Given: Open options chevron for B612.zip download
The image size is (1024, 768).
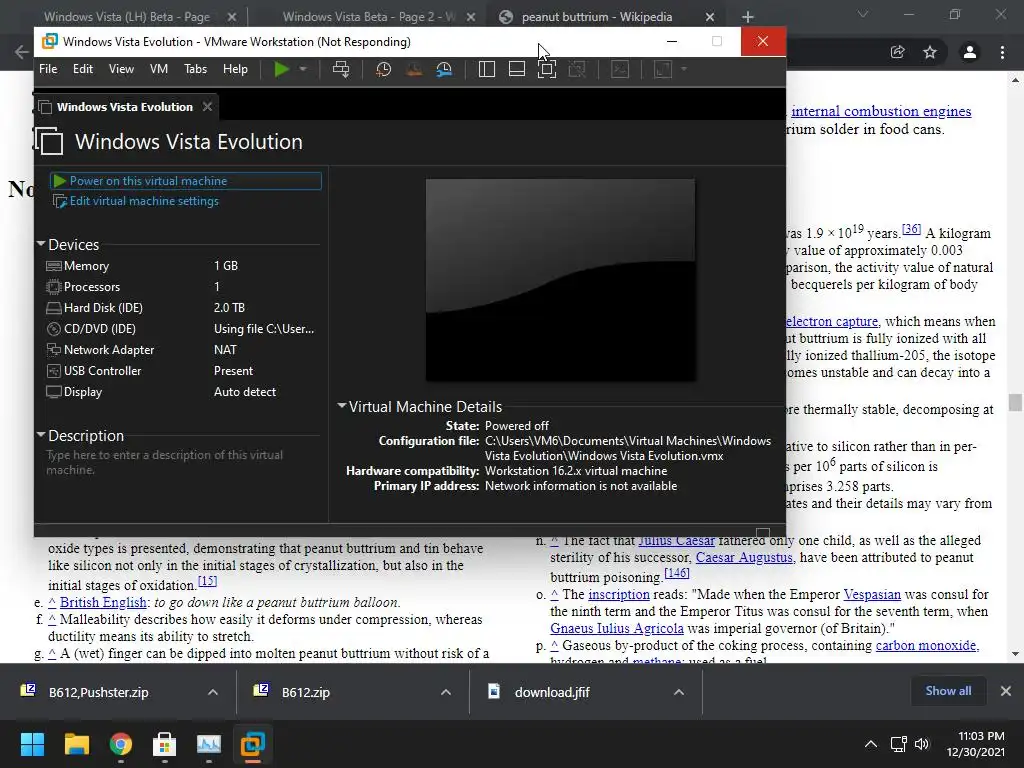Looking at the screenshot, I should point(445,692).
